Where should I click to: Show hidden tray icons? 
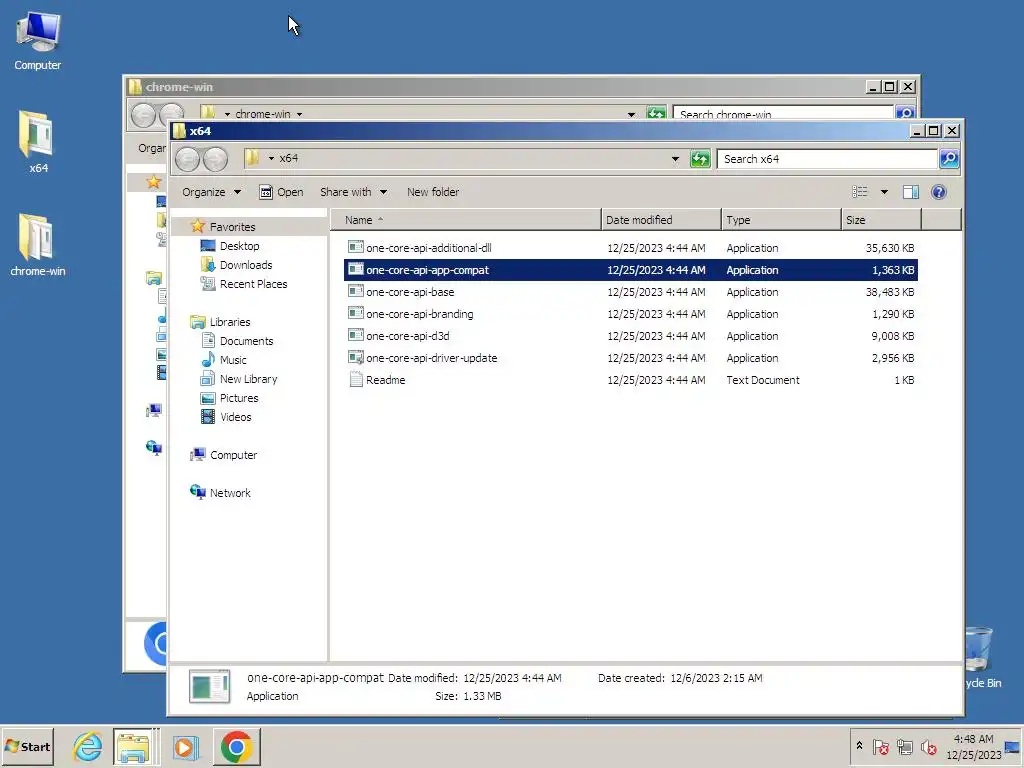coord(859,745)
